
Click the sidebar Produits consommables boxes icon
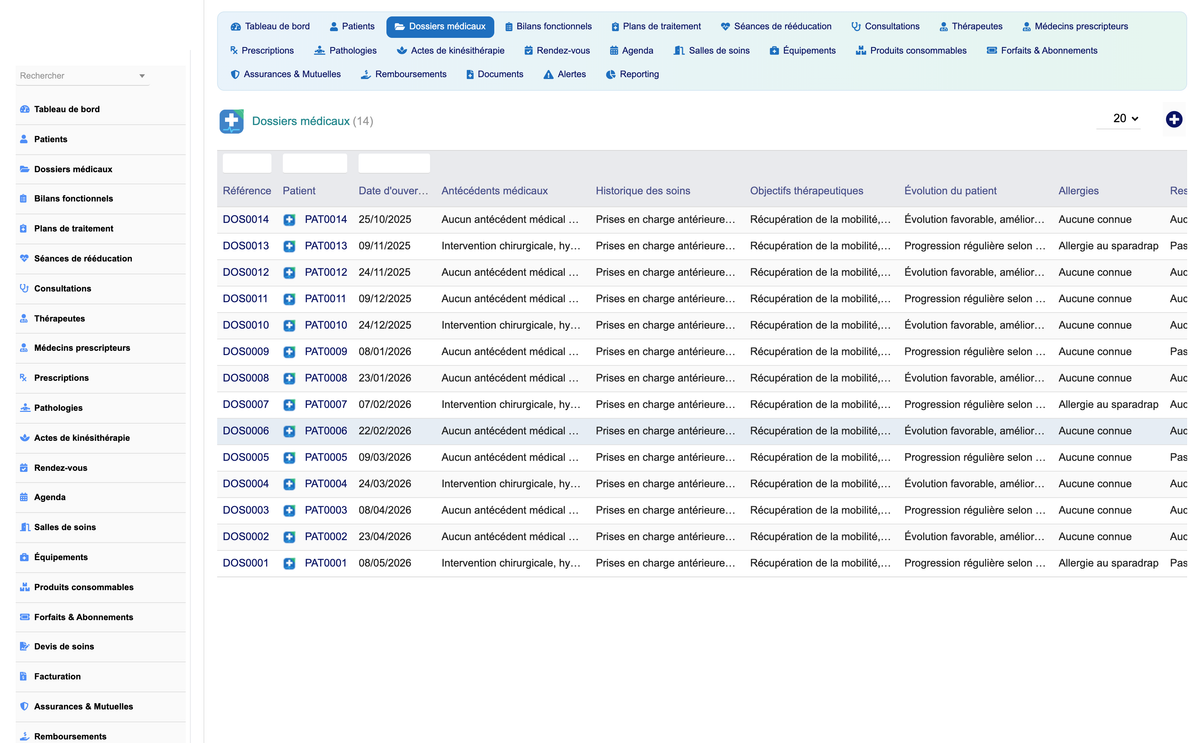[24, 587]
